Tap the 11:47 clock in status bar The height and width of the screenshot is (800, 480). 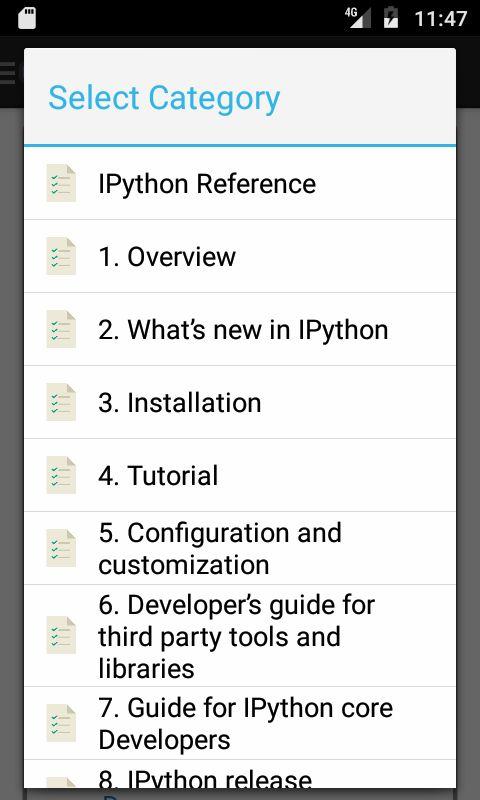tap(441, 19)
